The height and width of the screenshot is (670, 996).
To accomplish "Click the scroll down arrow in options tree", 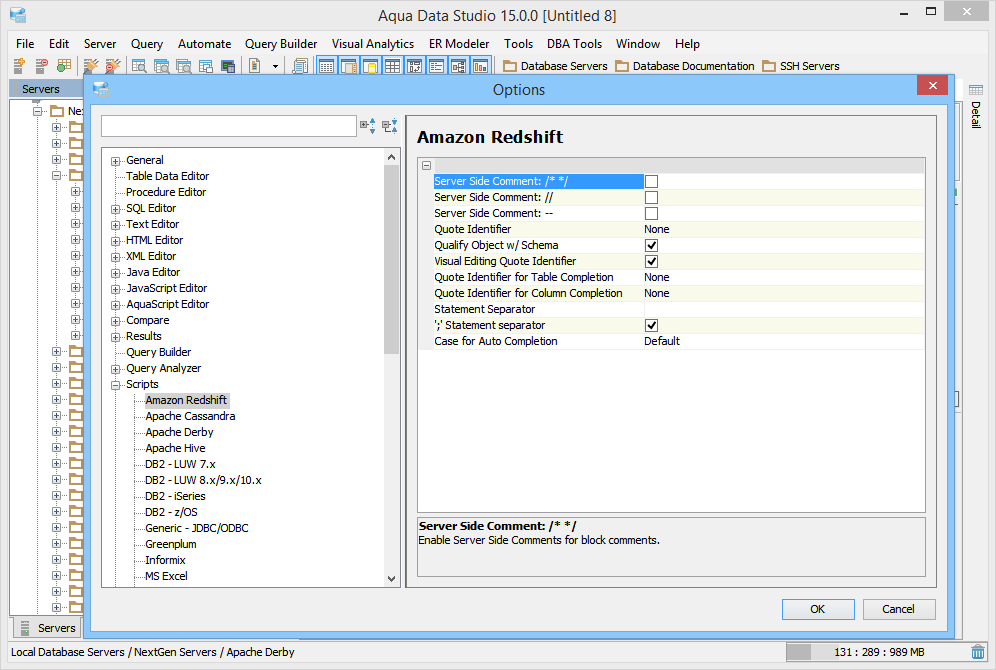I will point(391,579).
